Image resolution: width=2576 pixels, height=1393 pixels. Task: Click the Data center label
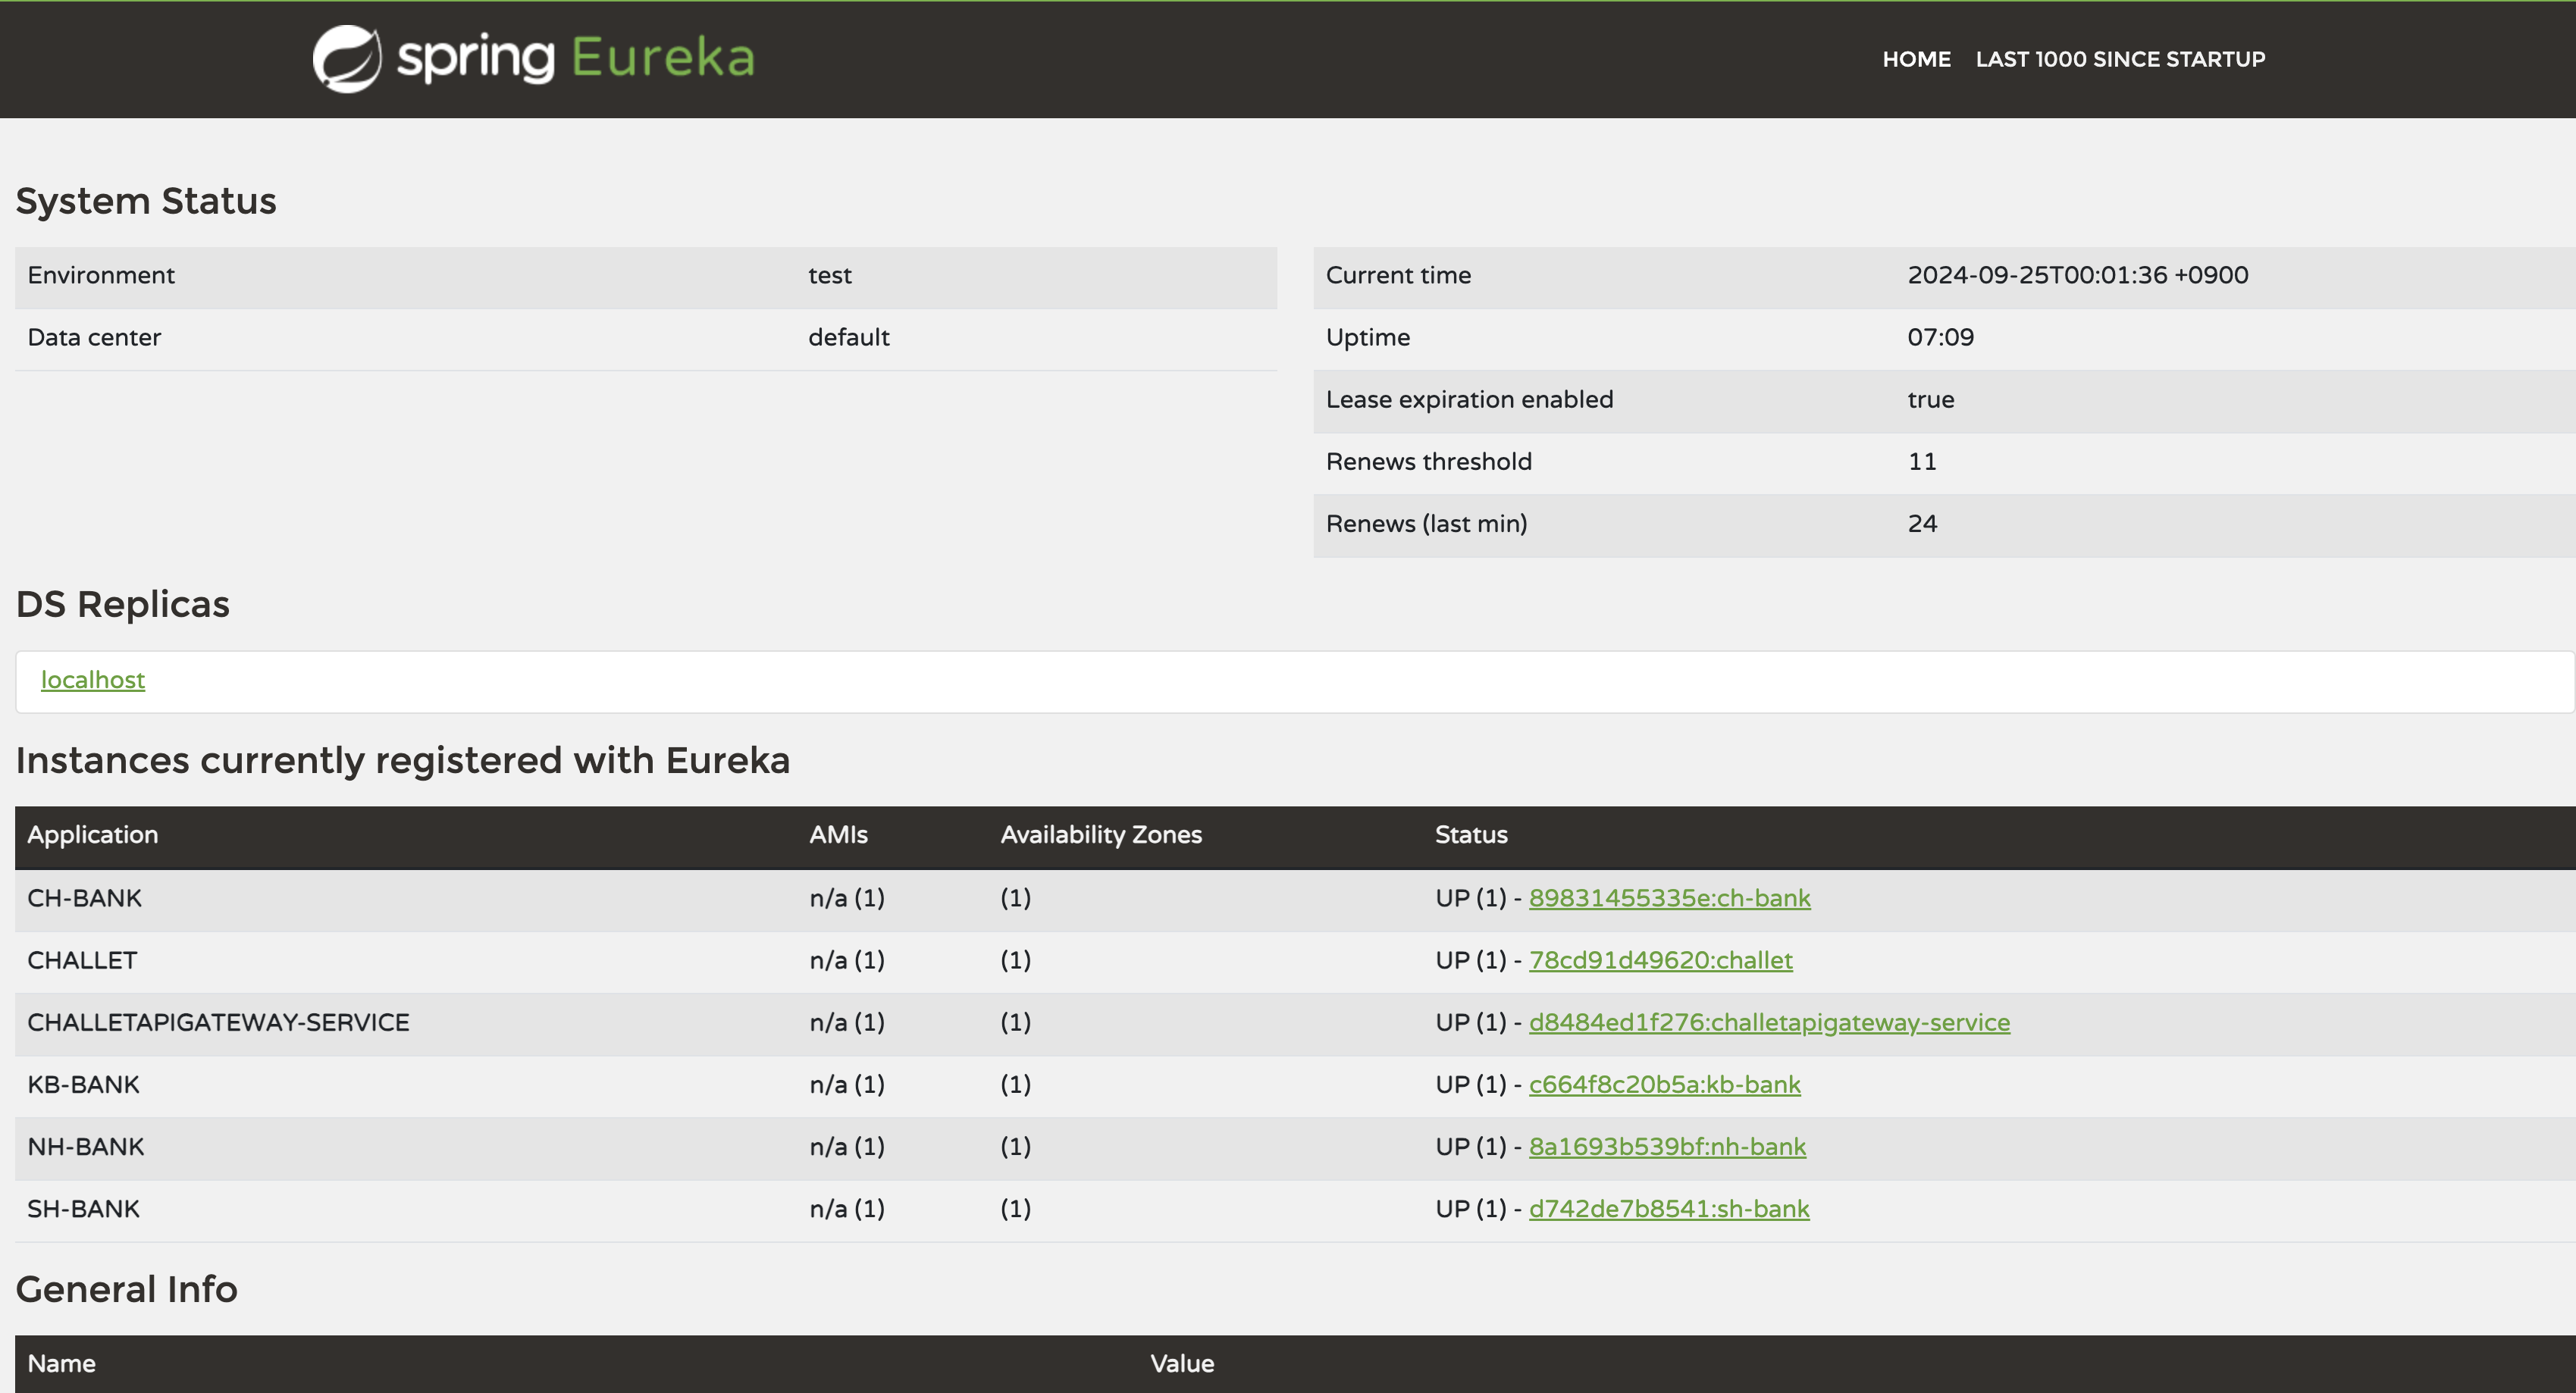[94, 337]
